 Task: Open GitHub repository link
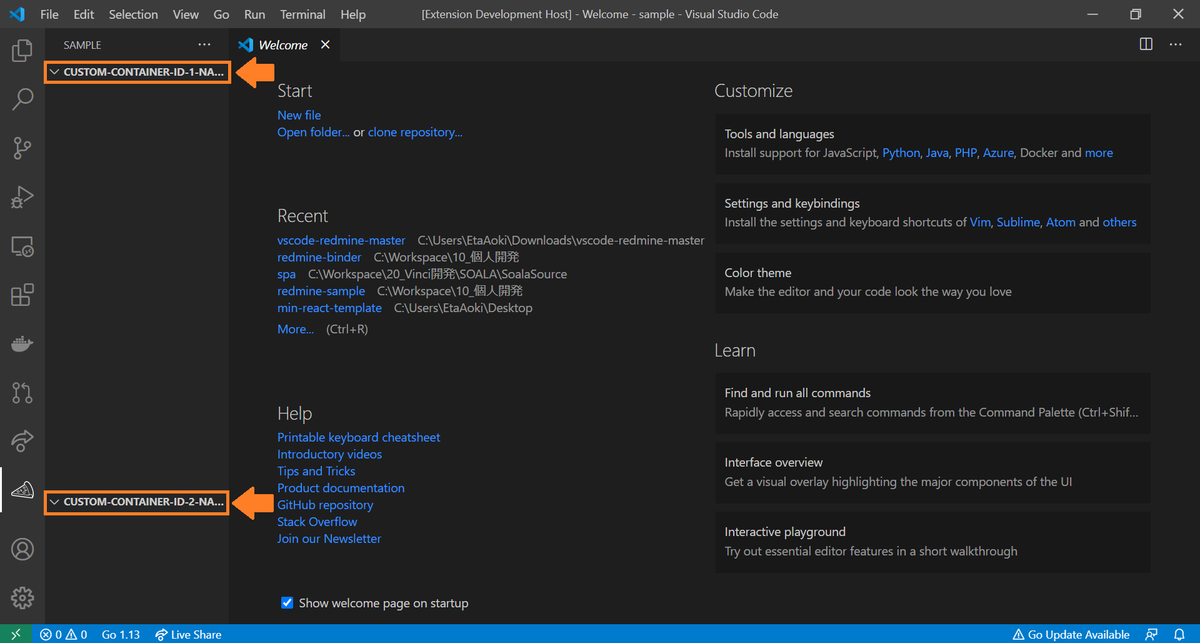tap(325, 505)
